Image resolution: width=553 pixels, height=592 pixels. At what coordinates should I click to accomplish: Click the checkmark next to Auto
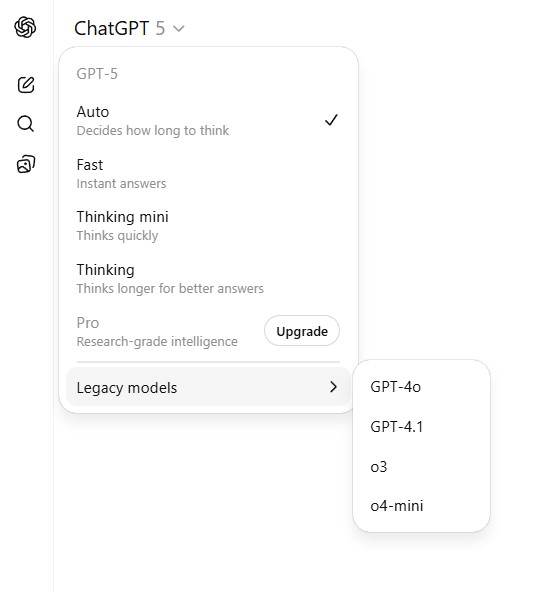pos(331,120)
